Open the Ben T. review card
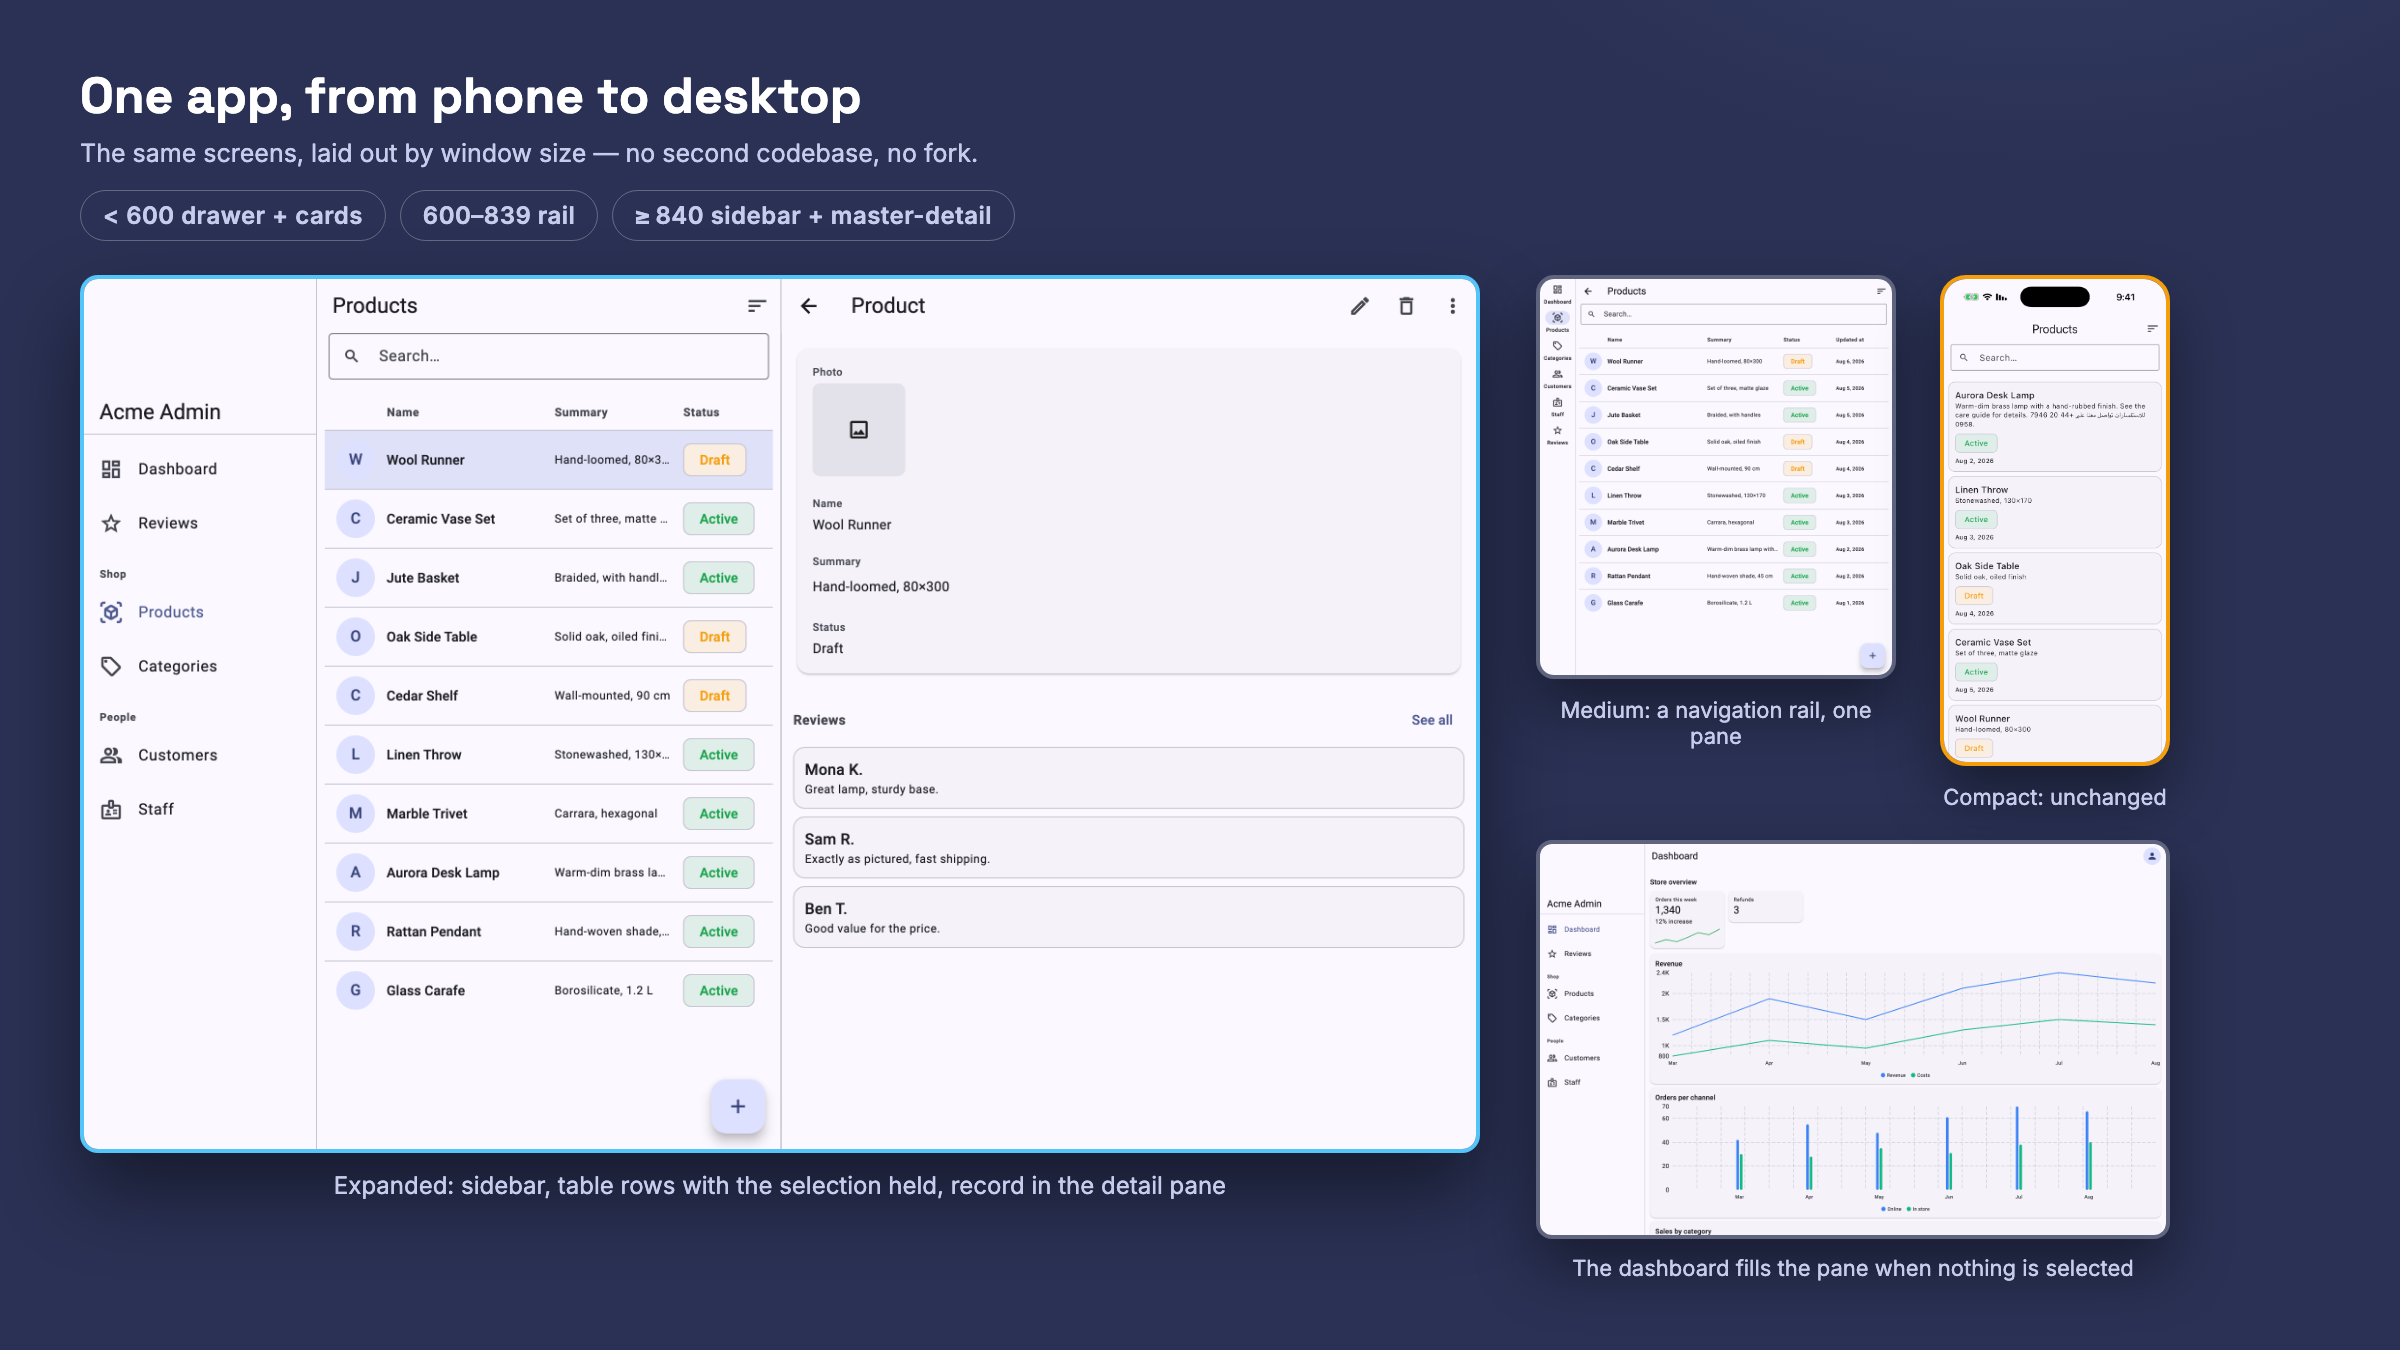This screenshot has height=1350, width=2400. pyautogui.click(x=1128, y=917)
